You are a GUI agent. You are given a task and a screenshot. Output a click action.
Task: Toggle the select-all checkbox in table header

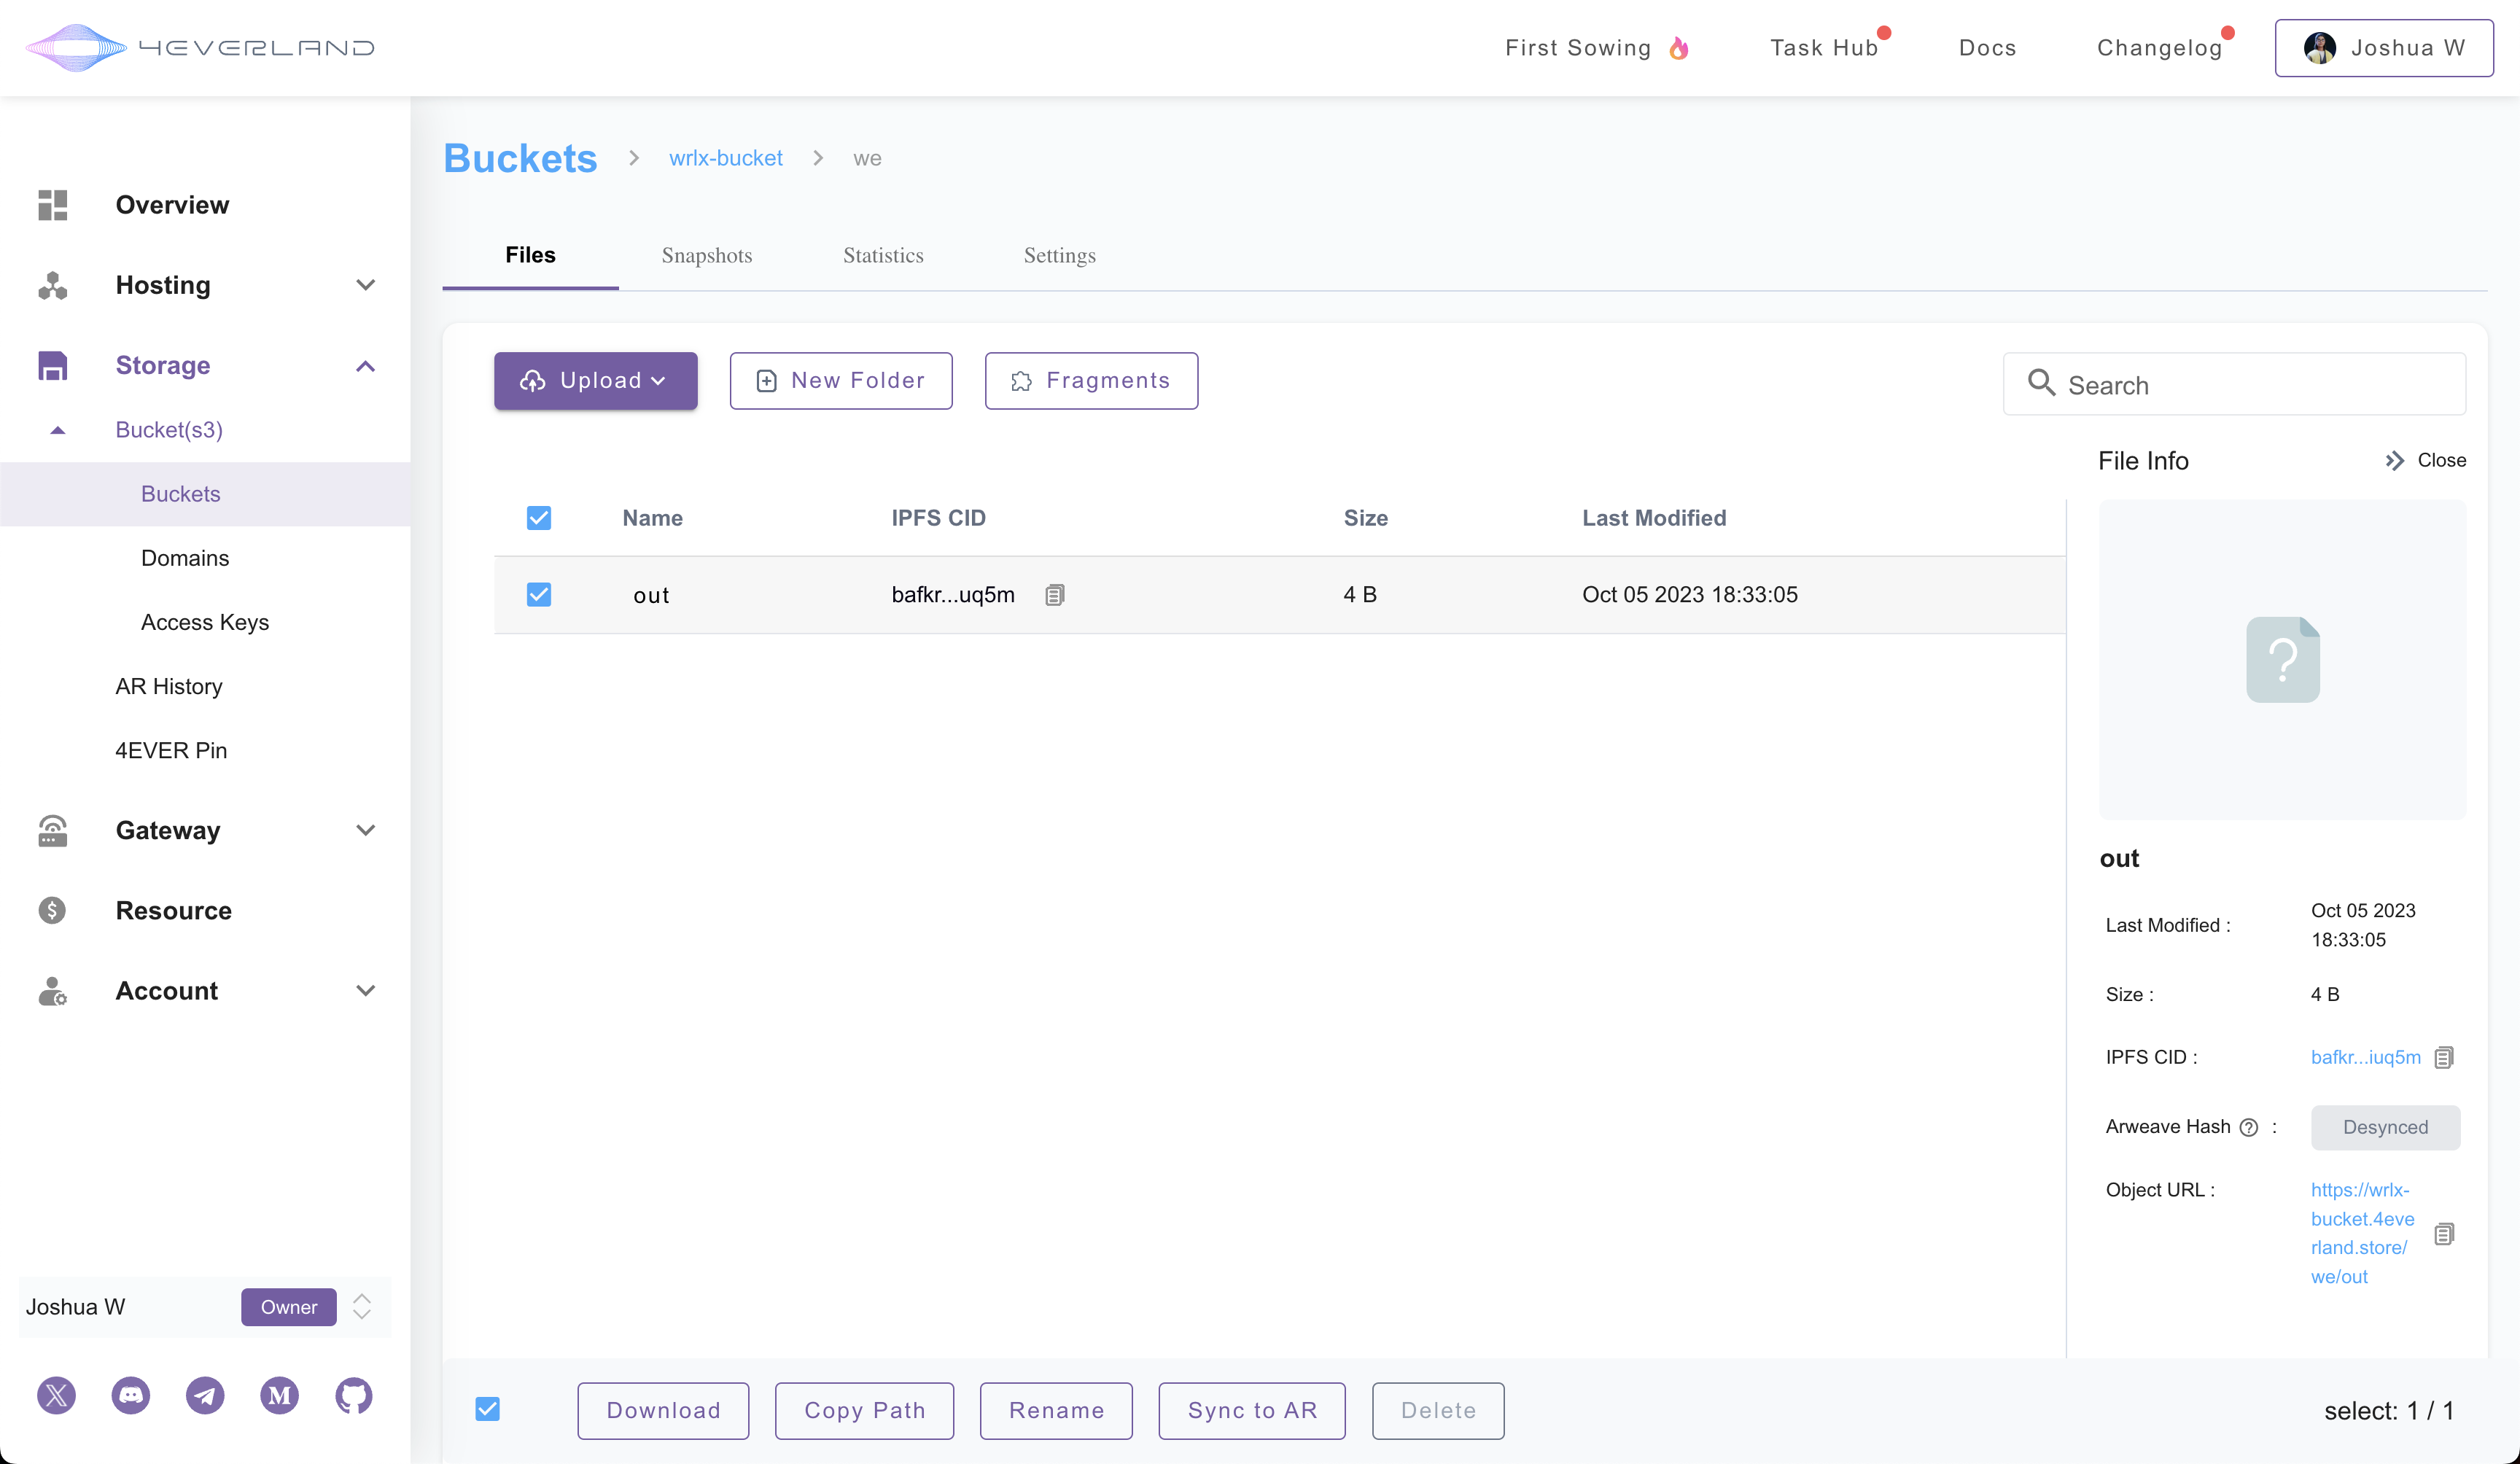[539, 518]
